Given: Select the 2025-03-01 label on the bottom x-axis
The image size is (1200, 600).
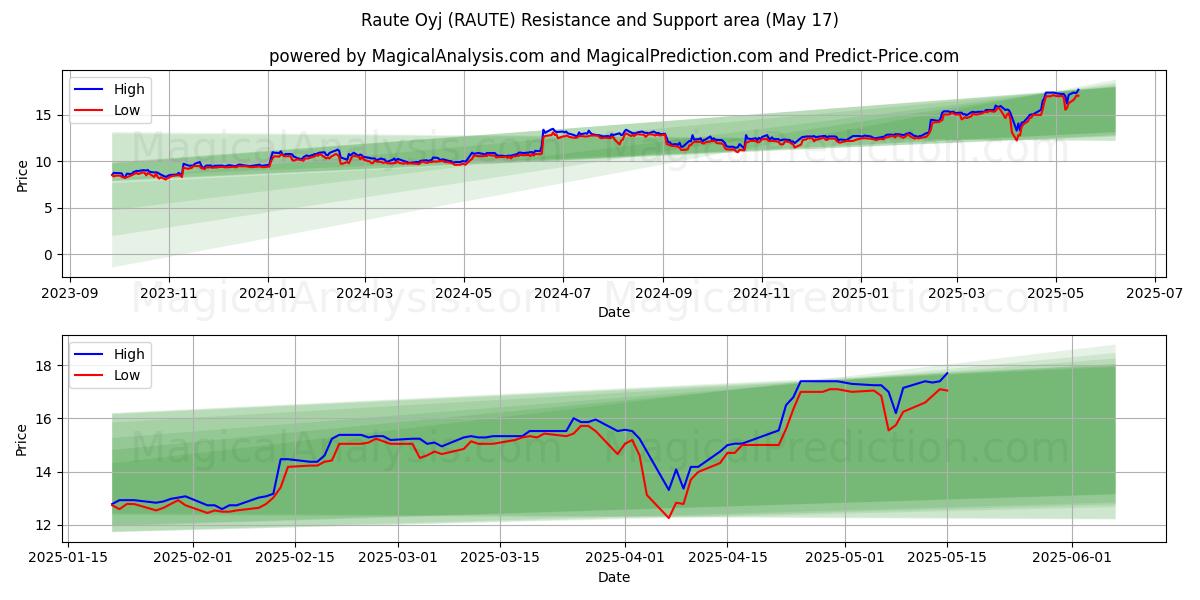Looking at the screenshot, I should pyautogui.click(x=398, y=559).
